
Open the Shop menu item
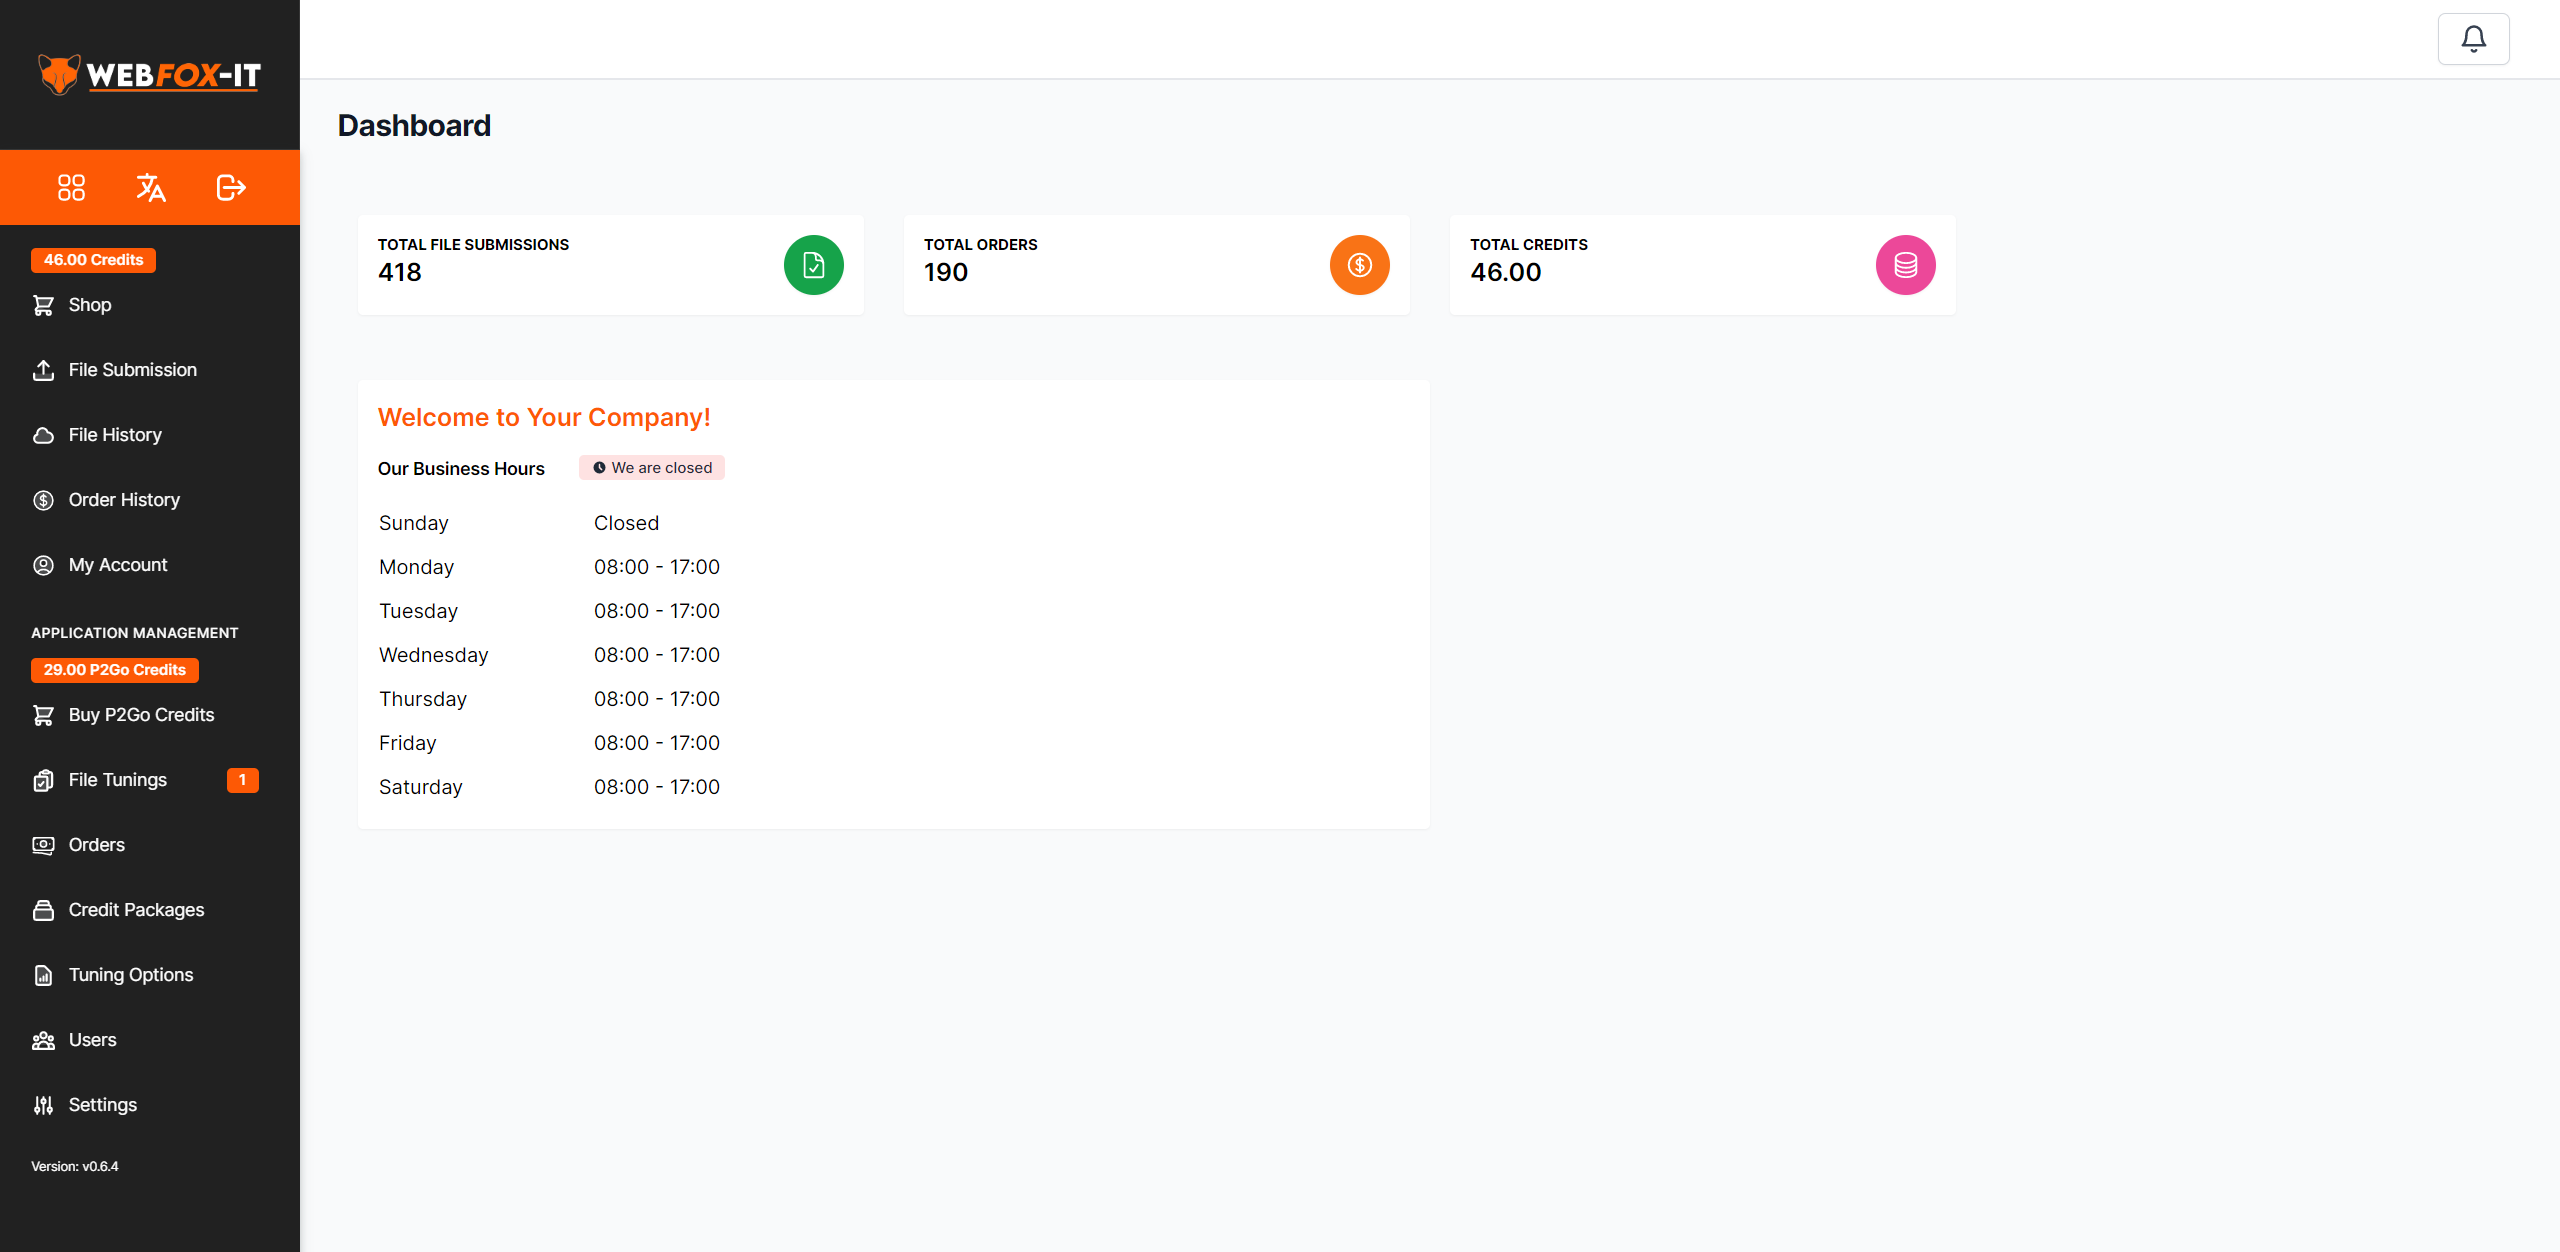click(88, 304)
